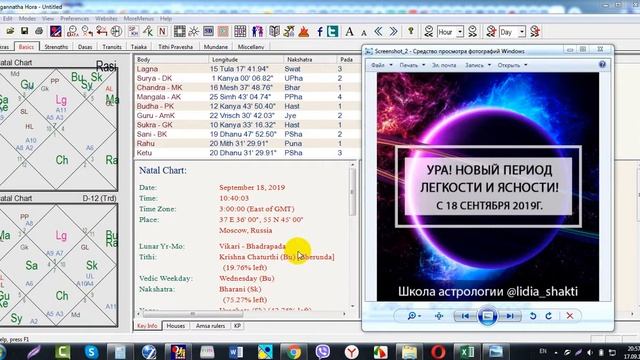This screenshot has height=360, width=640.
Task: Select the Chandra - MK row
Action: [x=247, y=87]
